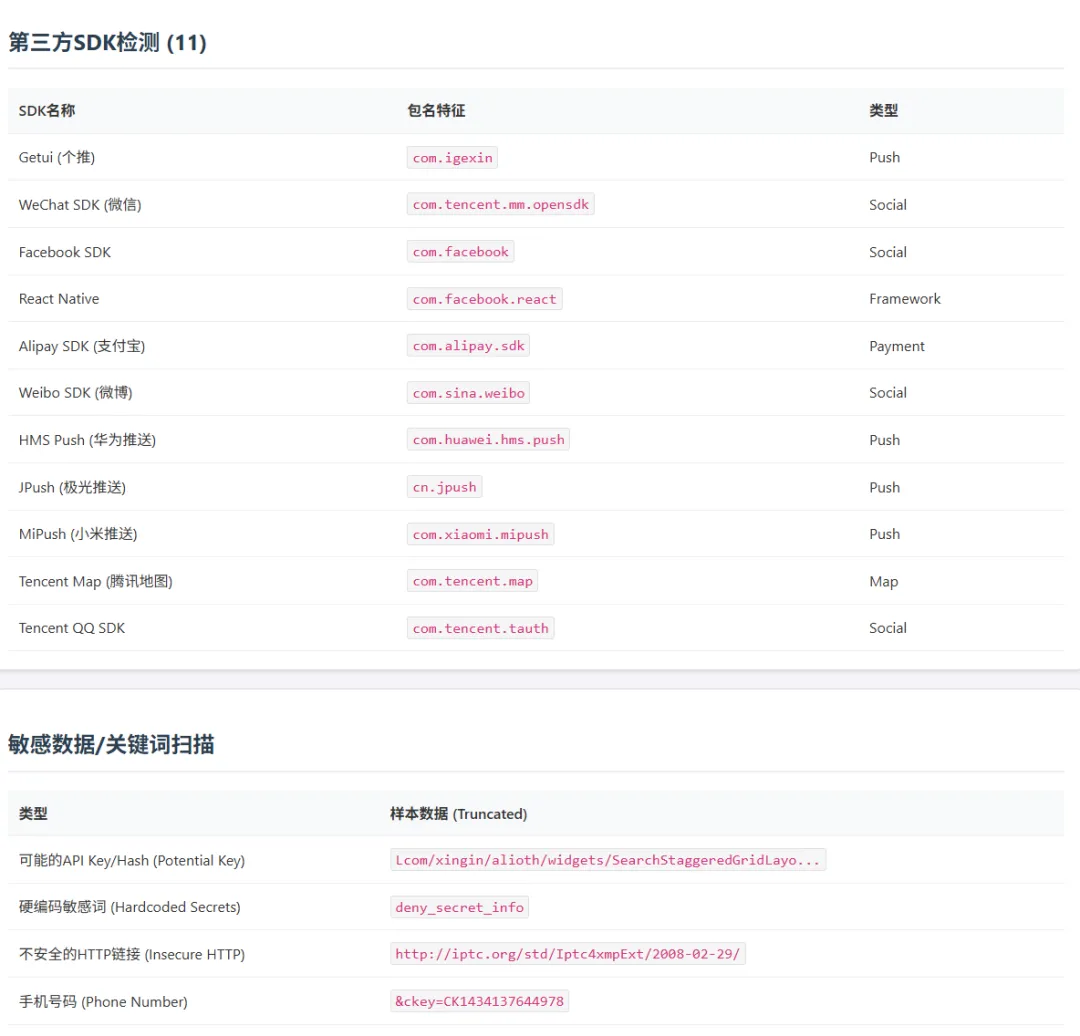Viewport: 1080px width, 1036px height.
Task: Click Social type in the Facebook SDK row
Action: pos(888,252)
